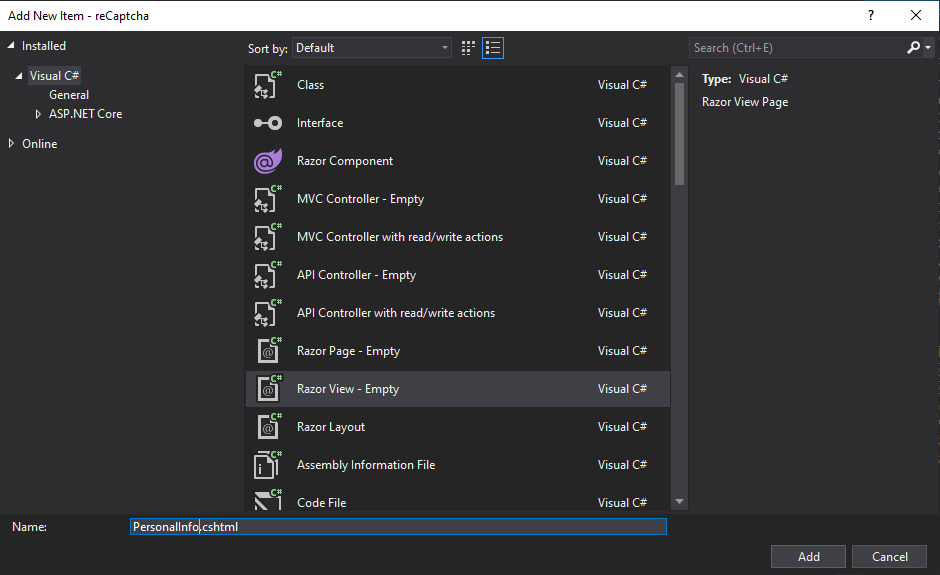
Task: Expand the ASP.NET Core node
Action: [x=38, y=114]
